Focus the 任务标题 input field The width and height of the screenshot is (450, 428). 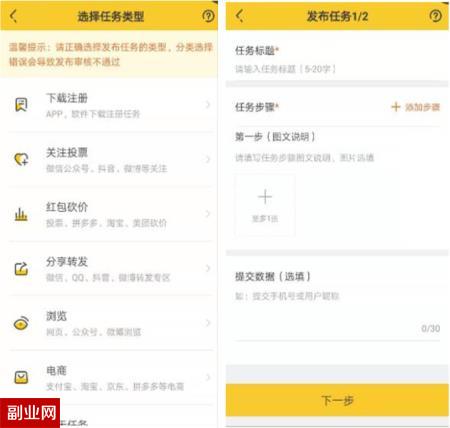pyautogui.click(x=337, y=69)
